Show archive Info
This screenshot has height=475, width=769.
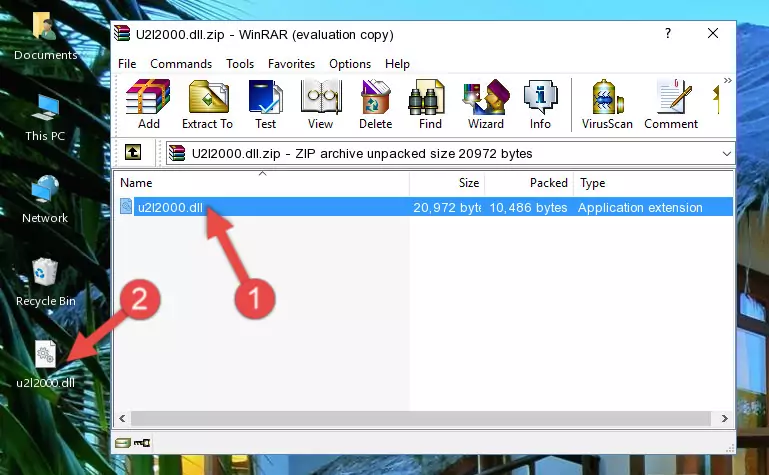(x=540, y=104)
